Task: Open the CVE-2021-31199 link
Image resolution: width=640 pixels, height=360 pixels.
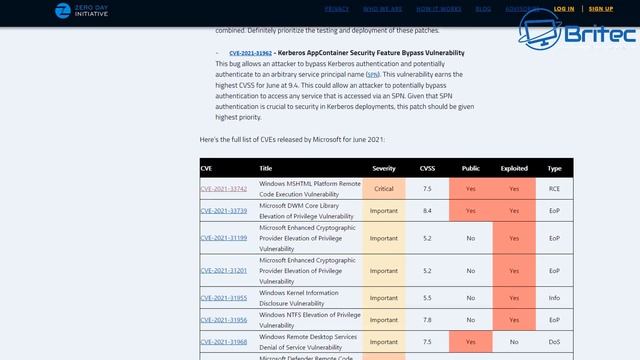Action: click(224, 238)
